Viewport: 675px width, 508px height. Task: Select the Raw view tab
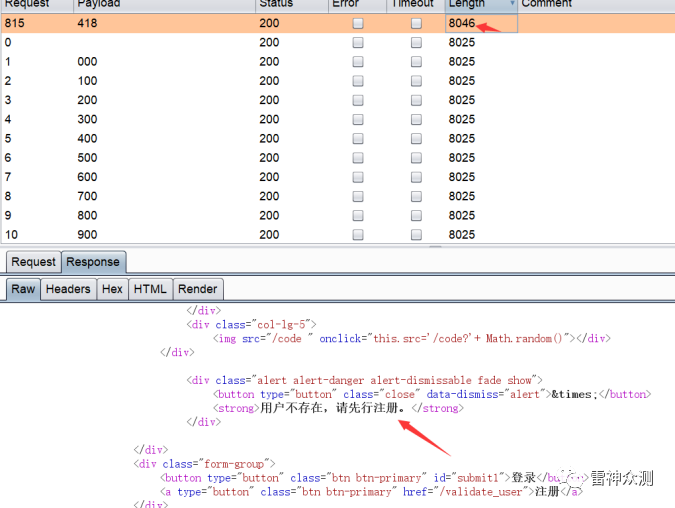coord(23,289)
